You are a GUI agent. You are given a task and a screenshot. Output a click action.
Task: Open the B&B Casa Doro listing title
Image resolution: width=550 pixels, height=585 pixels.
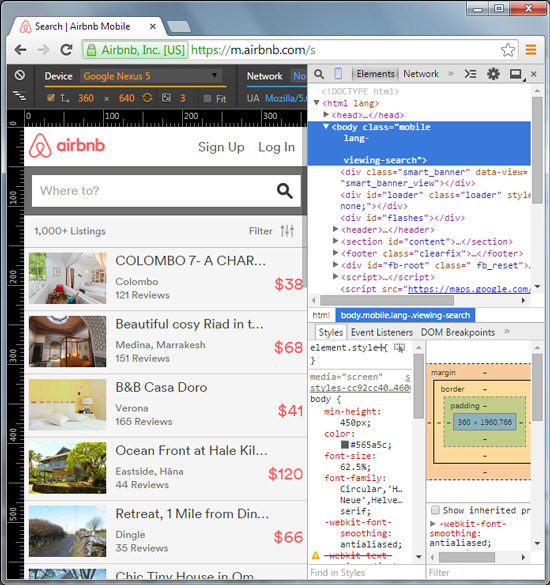(x=161, y=387)
